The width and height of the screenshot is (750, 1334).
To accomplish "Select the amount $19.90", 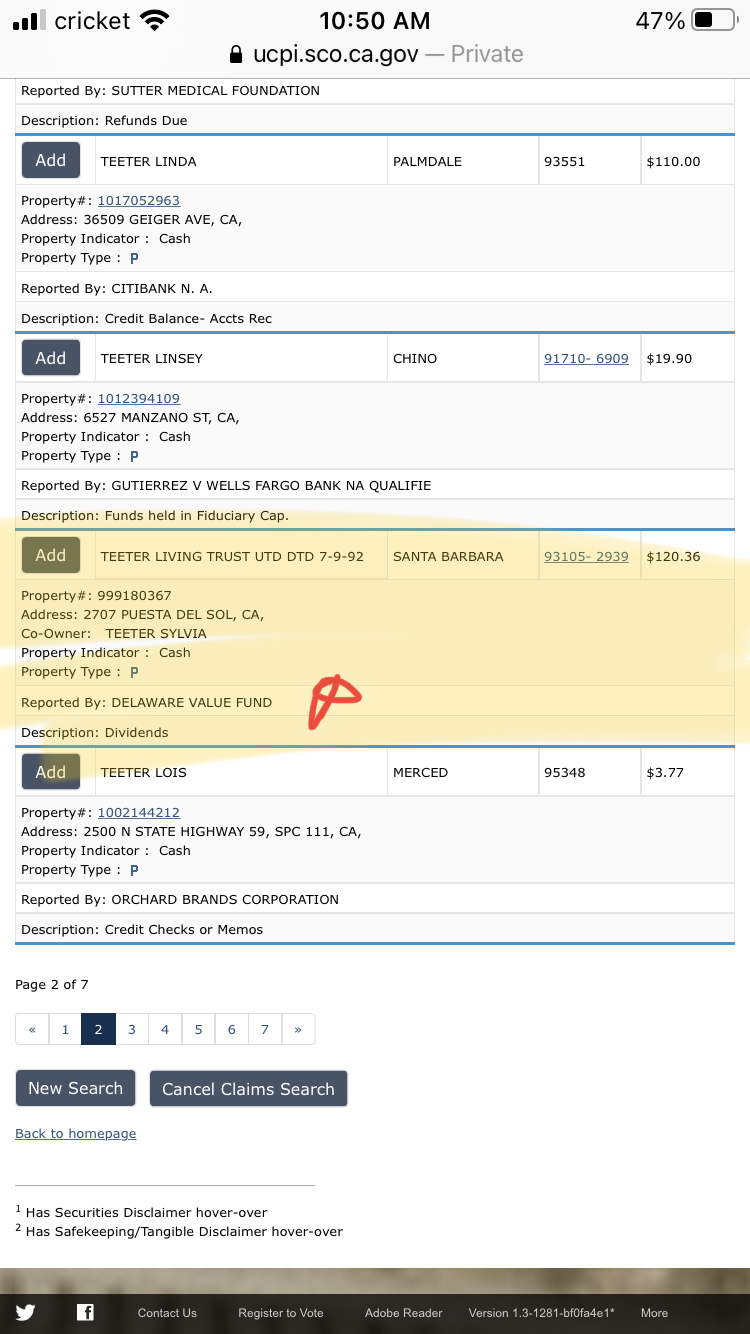I will click(670, 359).
